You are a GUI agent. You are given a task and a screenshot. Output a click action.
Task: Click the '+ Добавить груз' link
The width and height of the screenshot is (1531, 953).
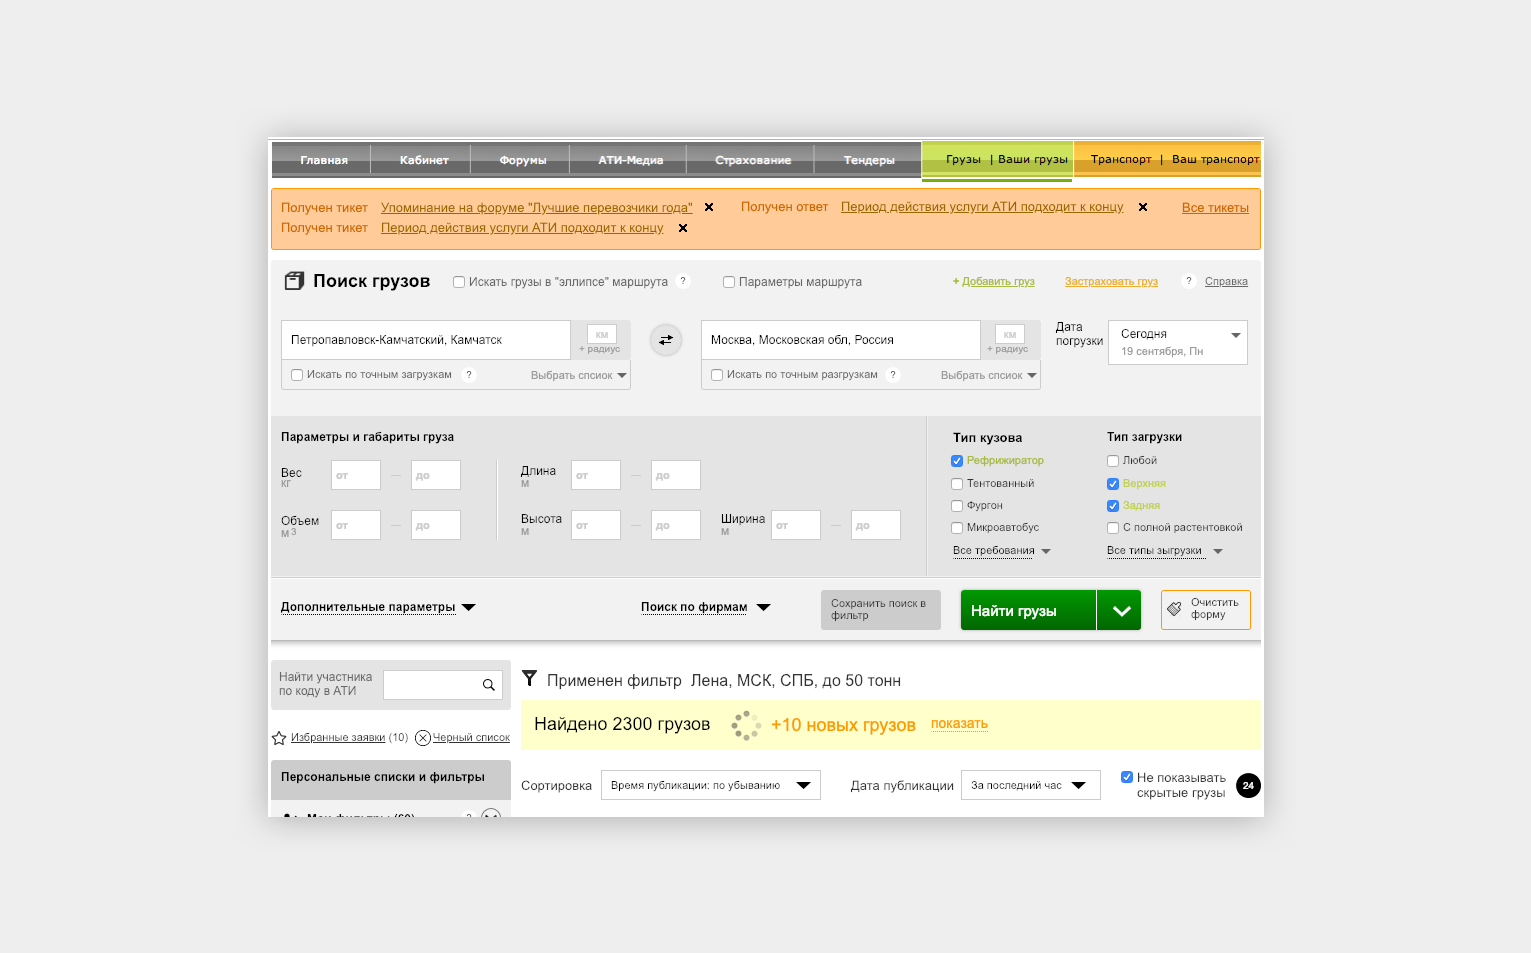click(994, 282)
